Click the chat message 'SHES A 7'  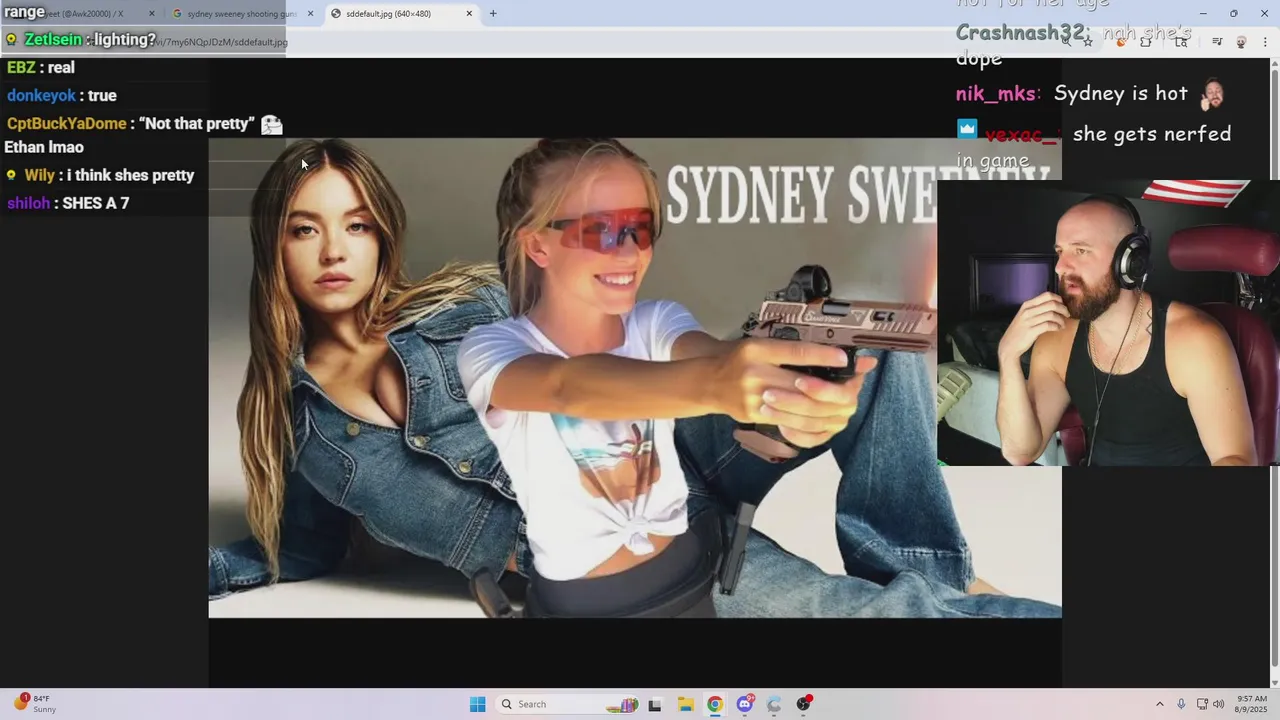[96, 203]
